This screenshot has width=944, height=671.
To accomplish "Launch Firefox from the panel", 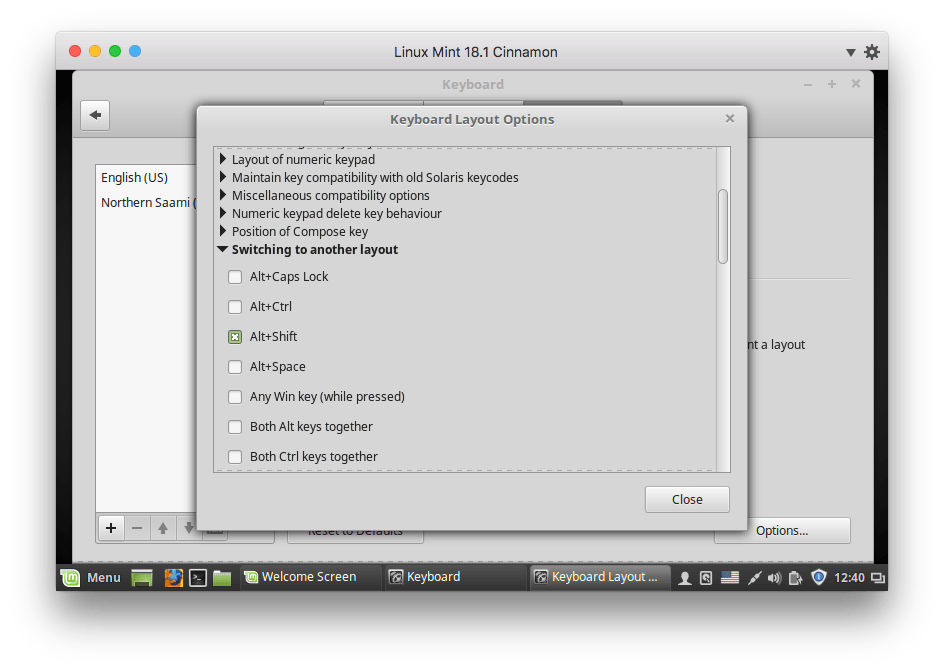I will 174,578.
